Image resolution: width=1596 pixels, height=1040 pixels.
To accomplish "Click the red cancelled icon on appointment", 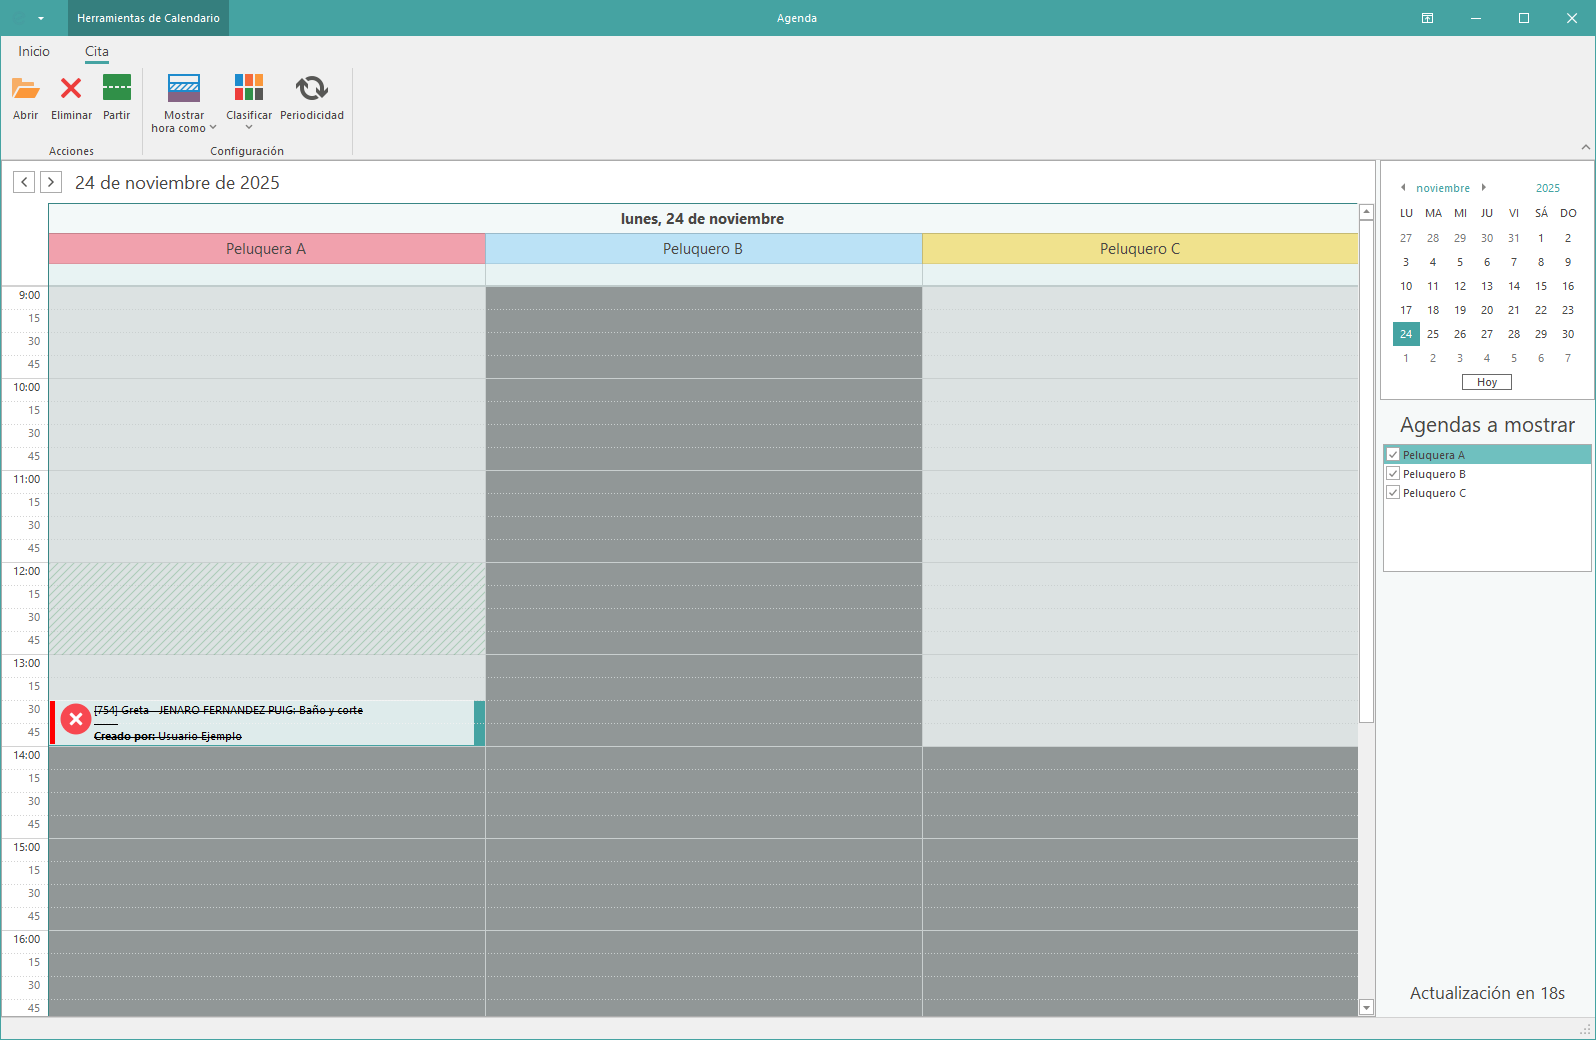I will coord(76,719).
